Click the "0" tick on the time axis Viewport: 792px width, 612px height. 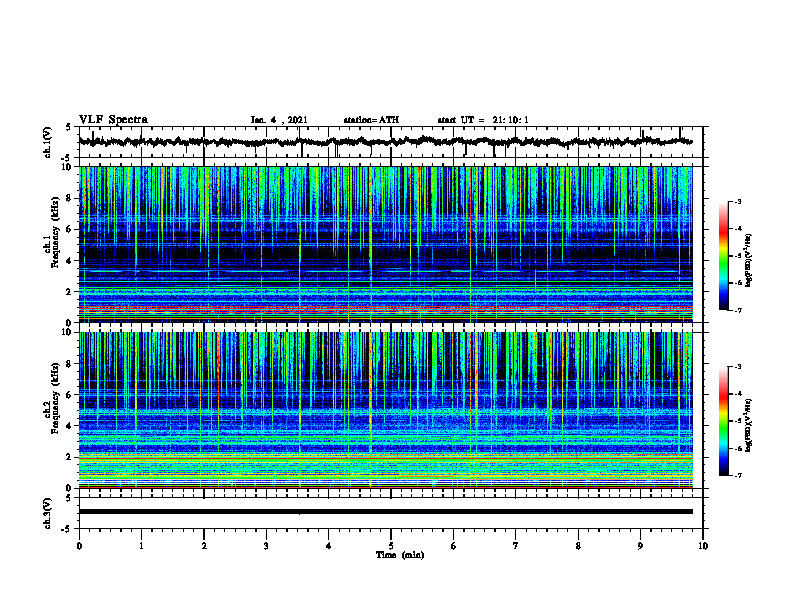79,546
